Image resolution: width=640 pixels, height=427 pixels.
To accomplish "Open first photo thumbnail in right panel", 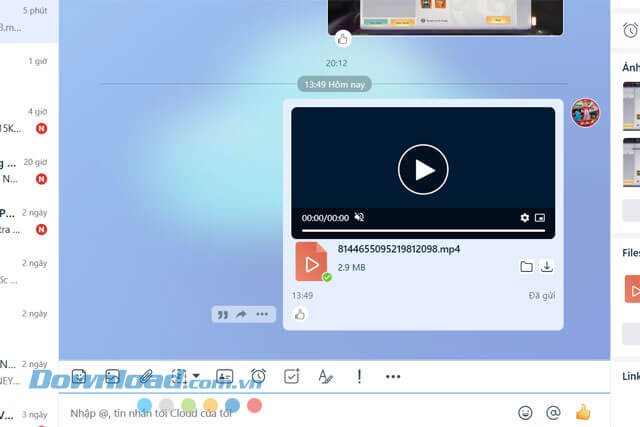I will click(x=631, y=106).
